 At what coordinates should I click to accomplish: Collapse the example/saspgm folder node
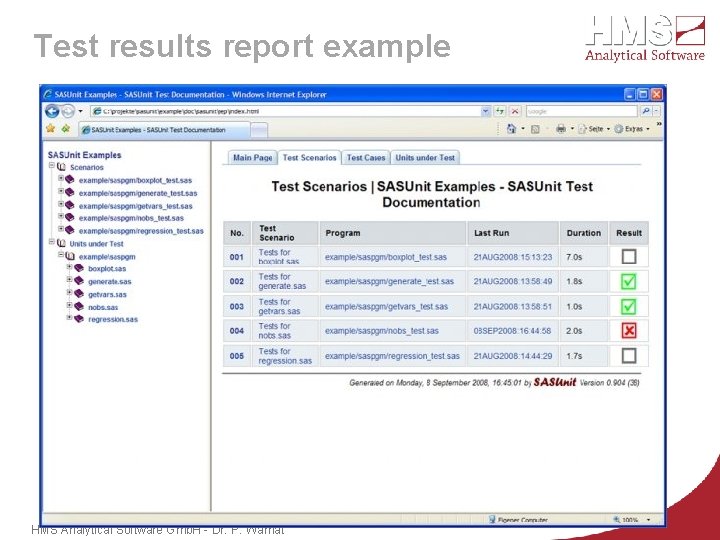pos(61,254)
